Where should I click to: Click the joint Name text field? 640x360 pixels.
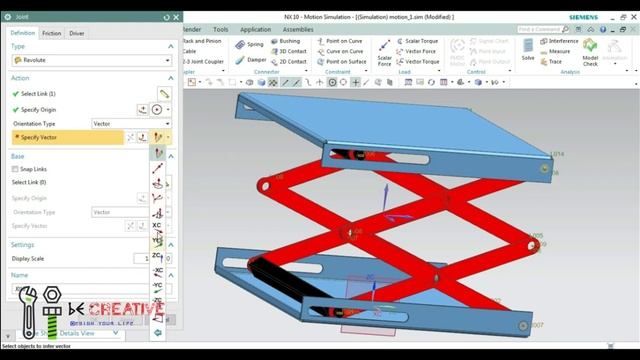80,289
